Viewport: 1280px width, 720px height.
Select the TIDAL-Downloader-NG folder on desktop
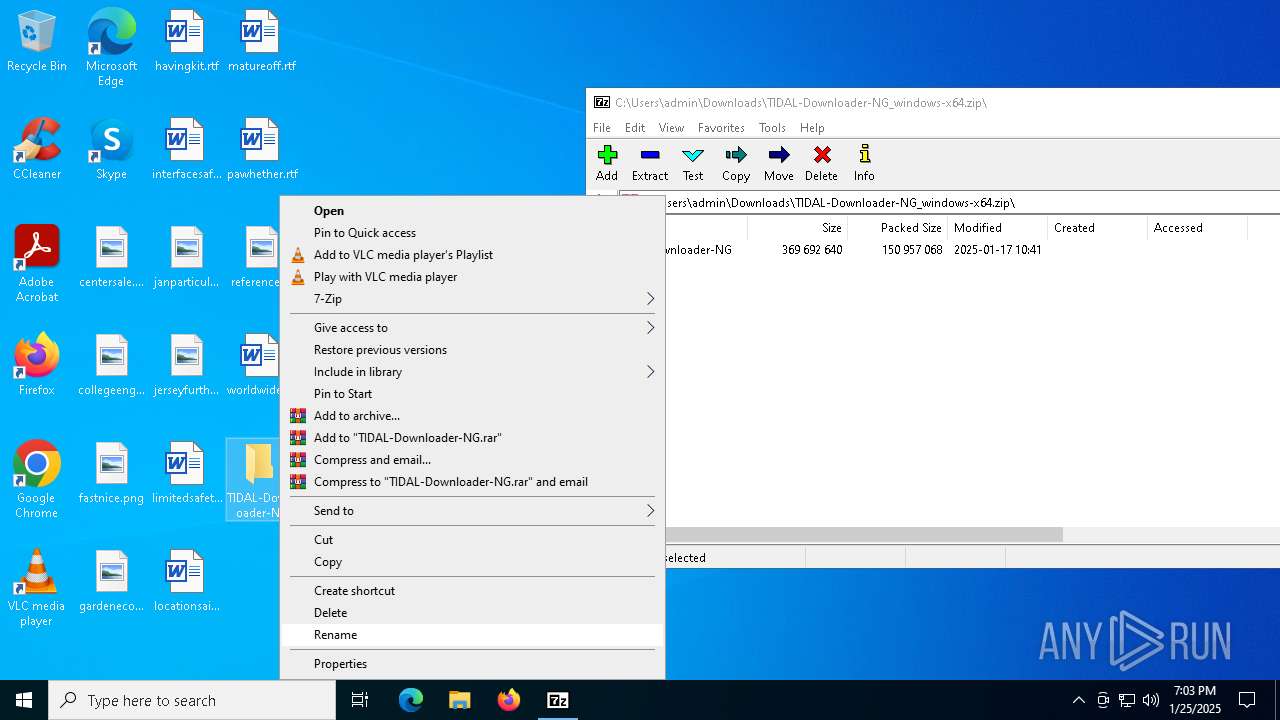pyautogui.click(x=254, y=480)
